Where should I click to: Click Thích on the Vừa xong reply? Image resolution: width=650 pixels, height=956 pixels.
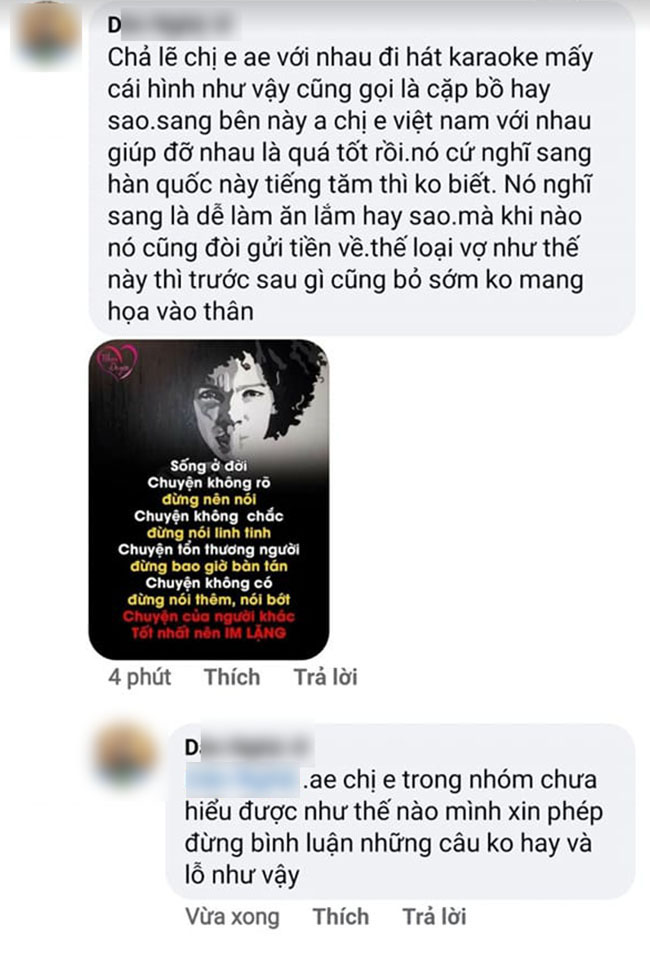[x=341, y=917]
